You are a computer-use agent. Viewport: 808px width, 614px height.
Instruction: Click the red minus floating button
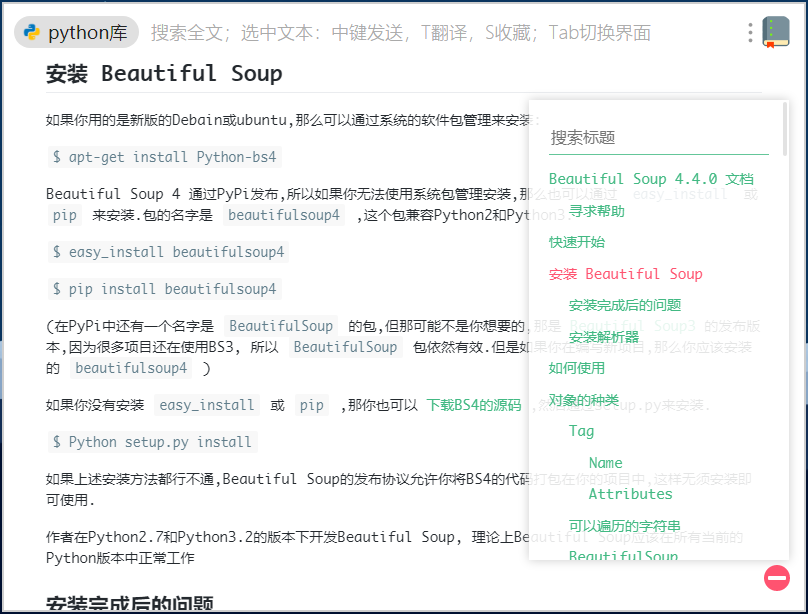[x=777, y=577]
